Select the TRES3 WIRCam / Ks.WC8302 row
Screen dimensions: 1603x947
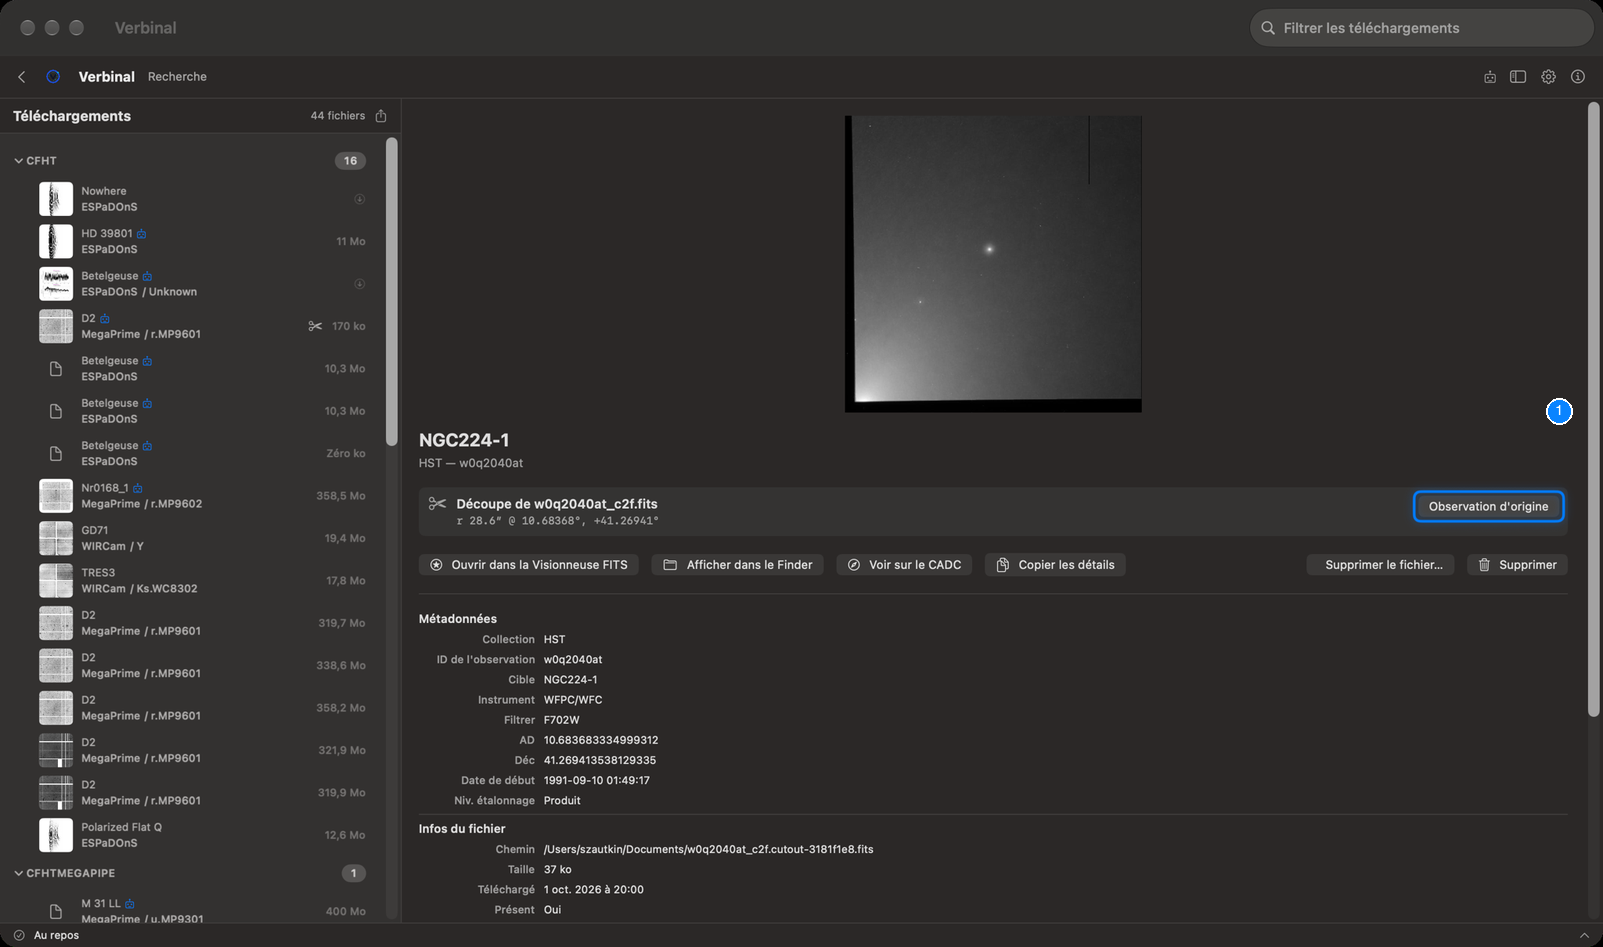203,581
